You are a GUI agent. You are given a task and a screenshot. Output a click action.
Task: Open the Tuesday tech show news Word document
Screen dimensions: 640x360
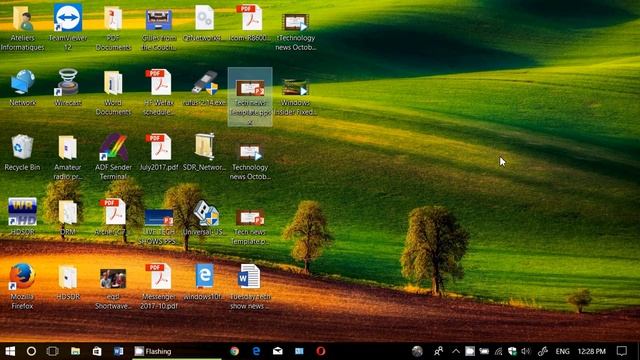click(x=250, y=287)
